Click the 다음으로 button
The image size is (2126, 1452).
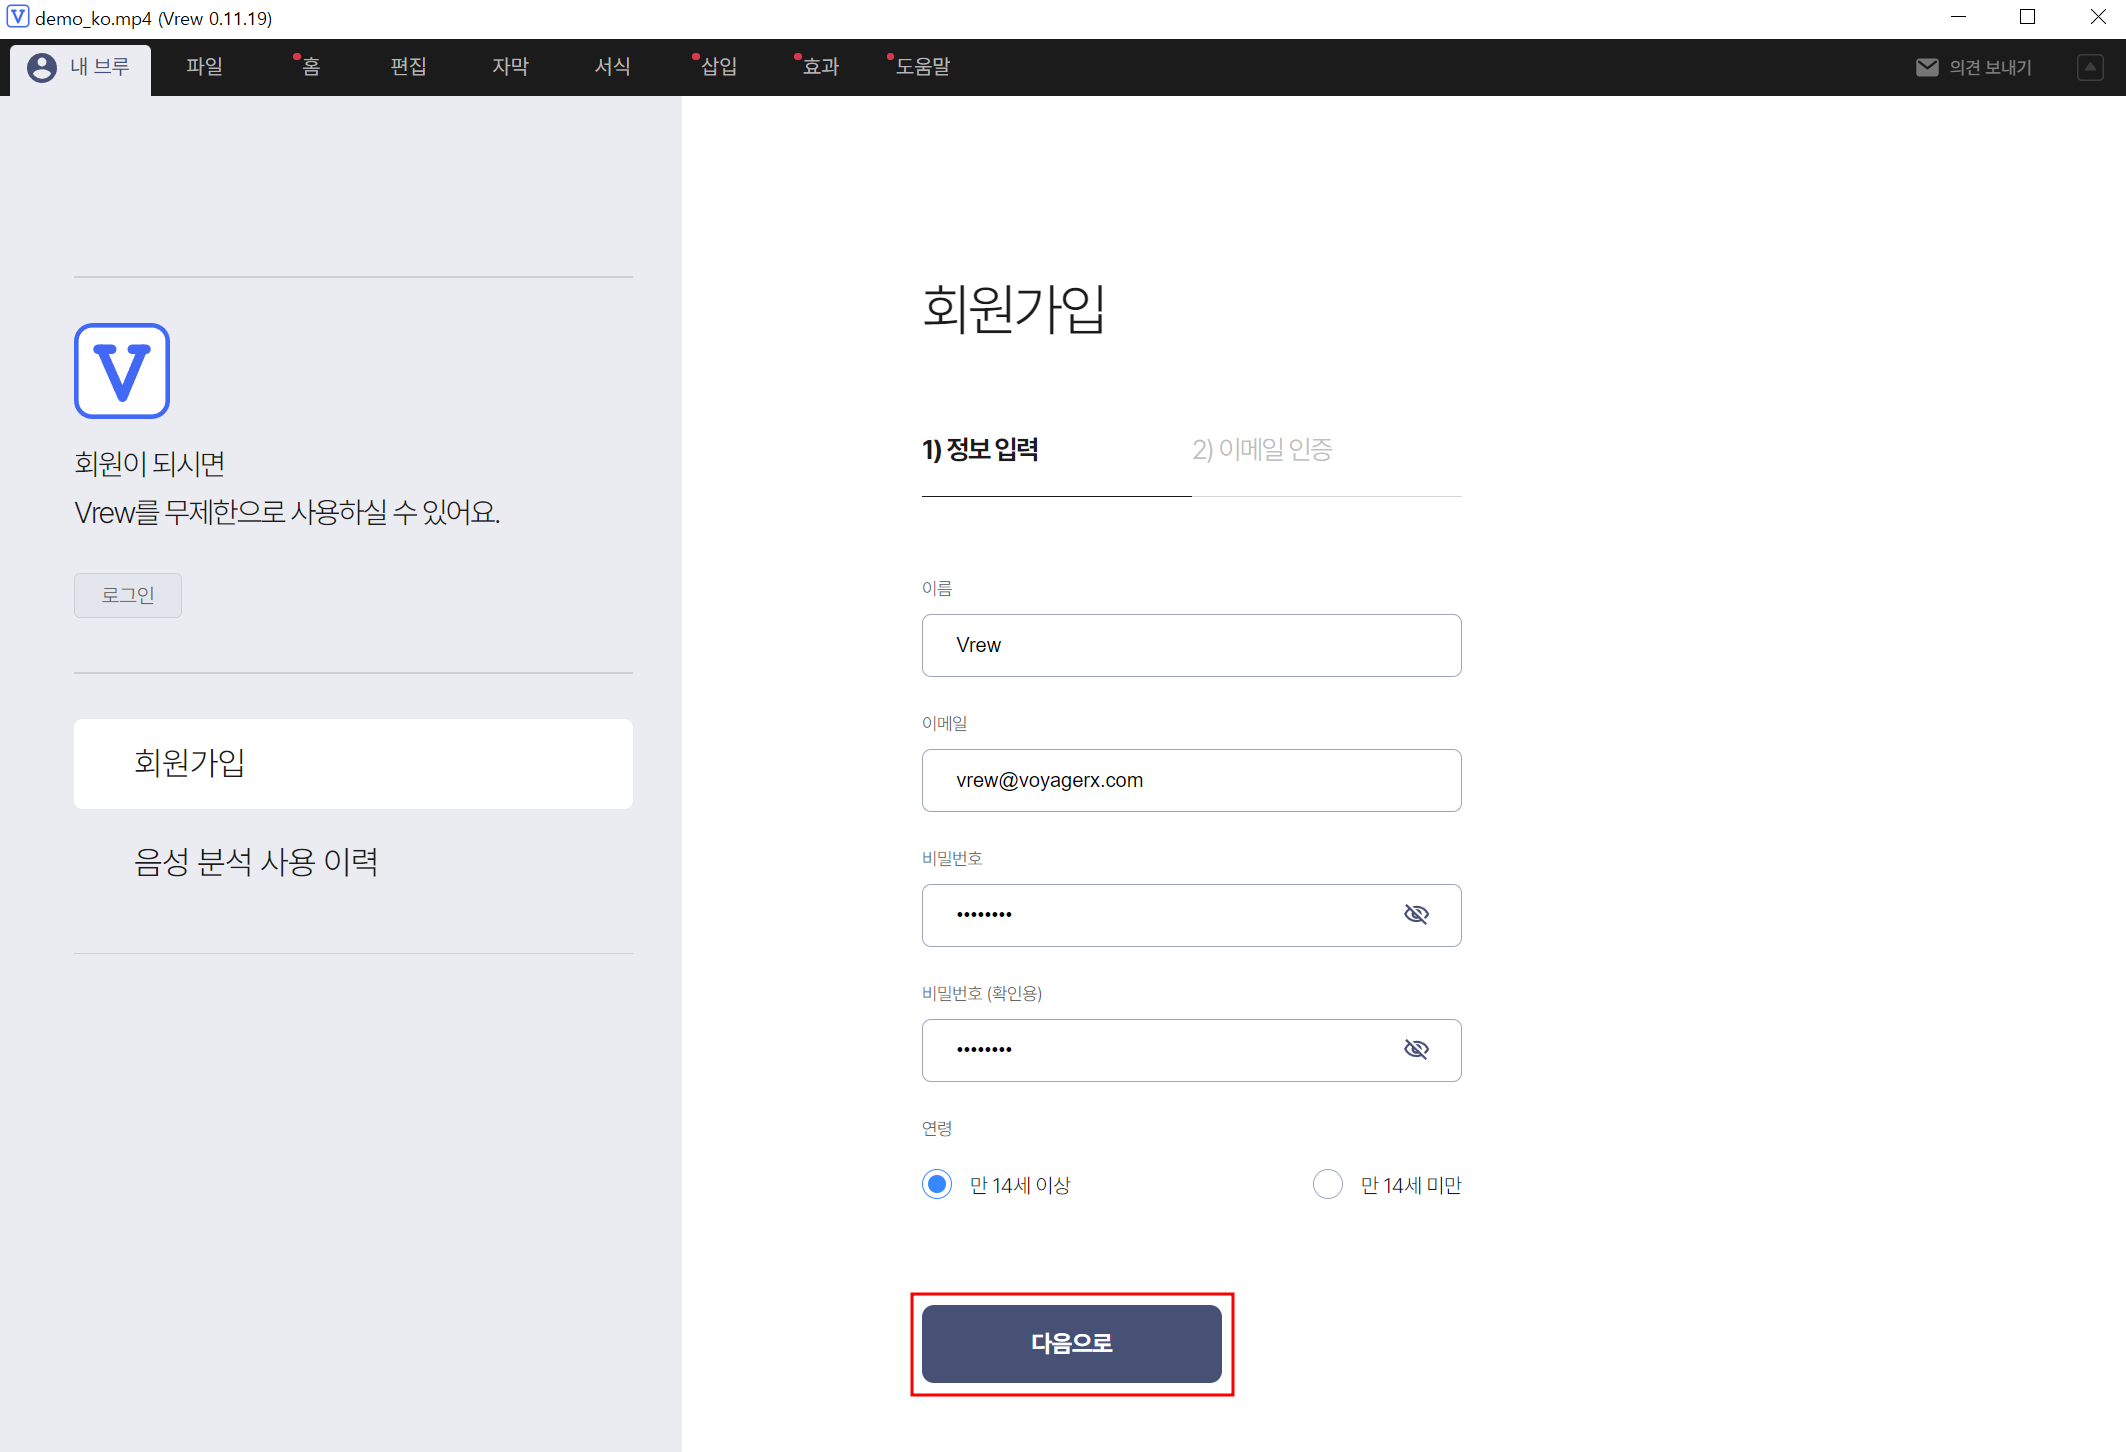[1072, 1343]
